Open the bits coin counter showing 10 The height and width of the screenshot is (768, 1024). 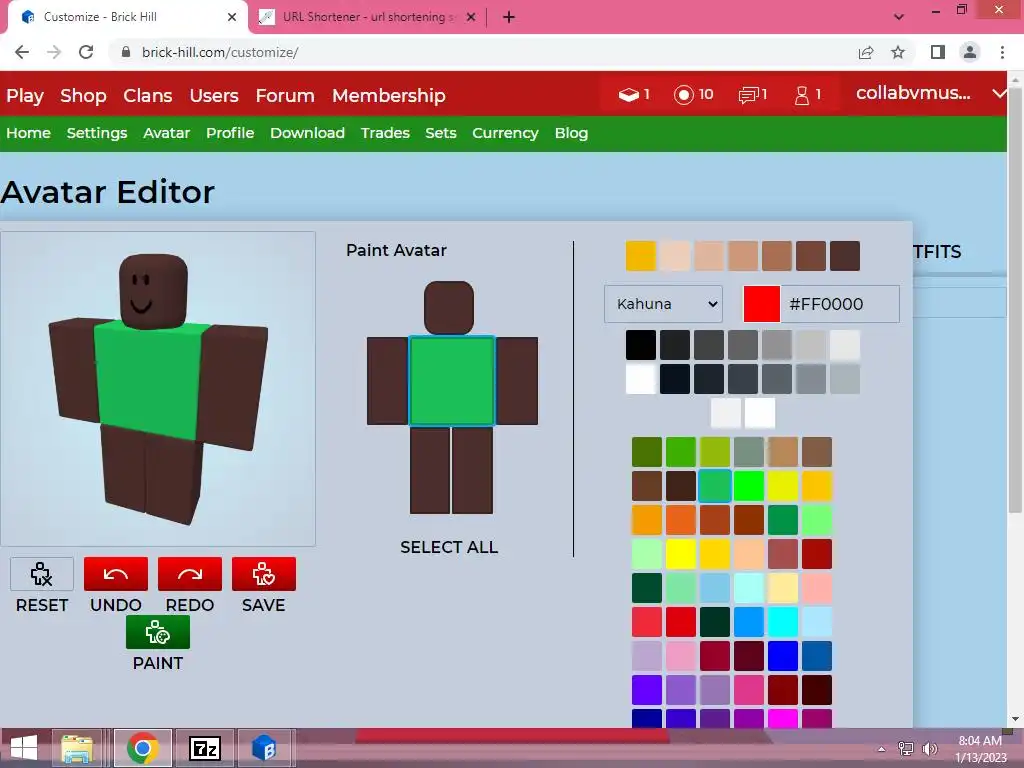[x=694, y=95]
